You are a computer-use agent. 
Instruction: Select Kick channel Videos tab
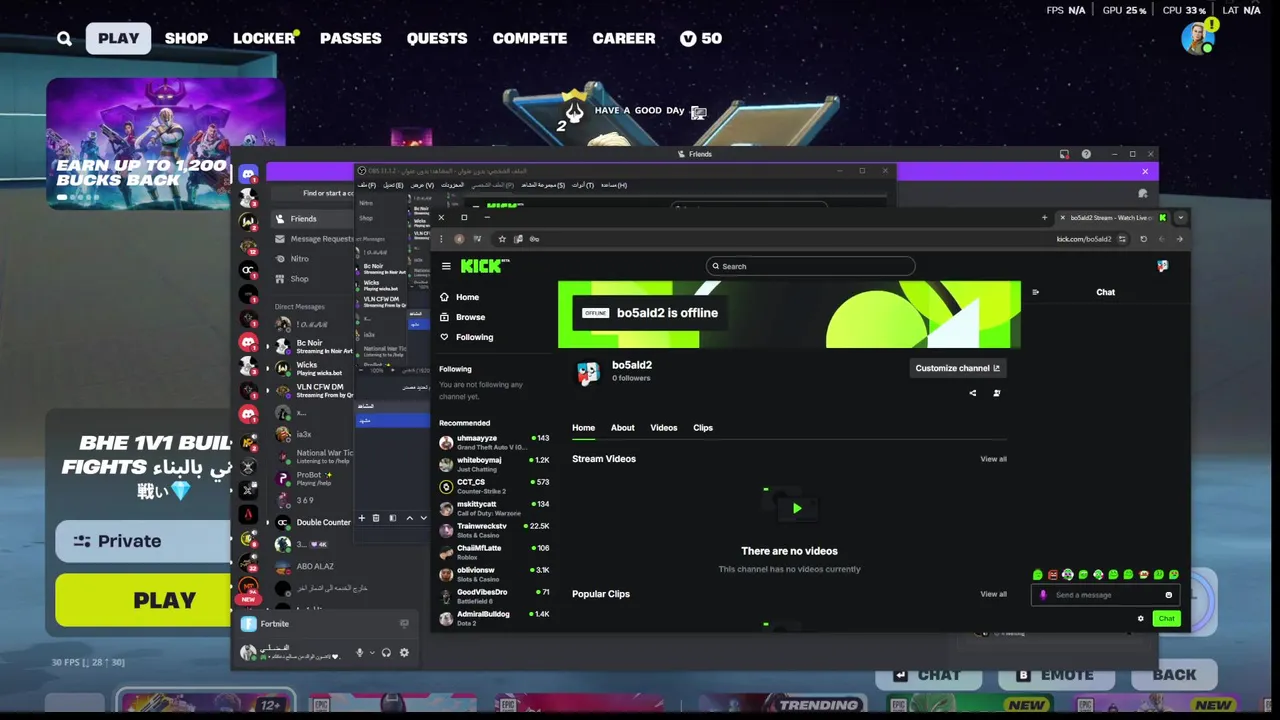[x=663, y=428]
